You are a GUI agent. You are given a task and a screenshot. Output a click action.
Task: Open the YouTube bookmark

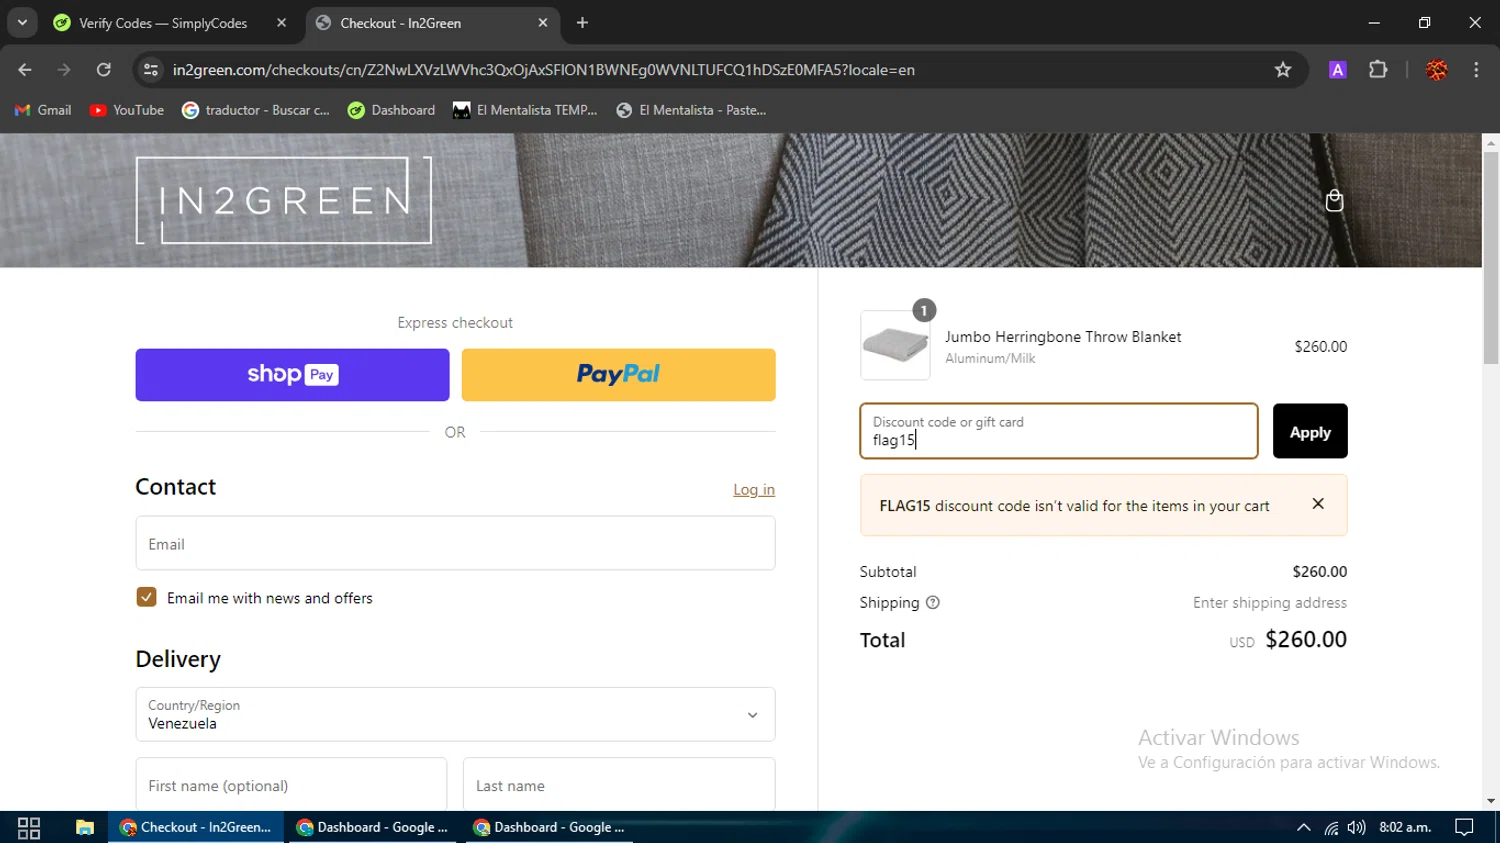pos(127,110)
